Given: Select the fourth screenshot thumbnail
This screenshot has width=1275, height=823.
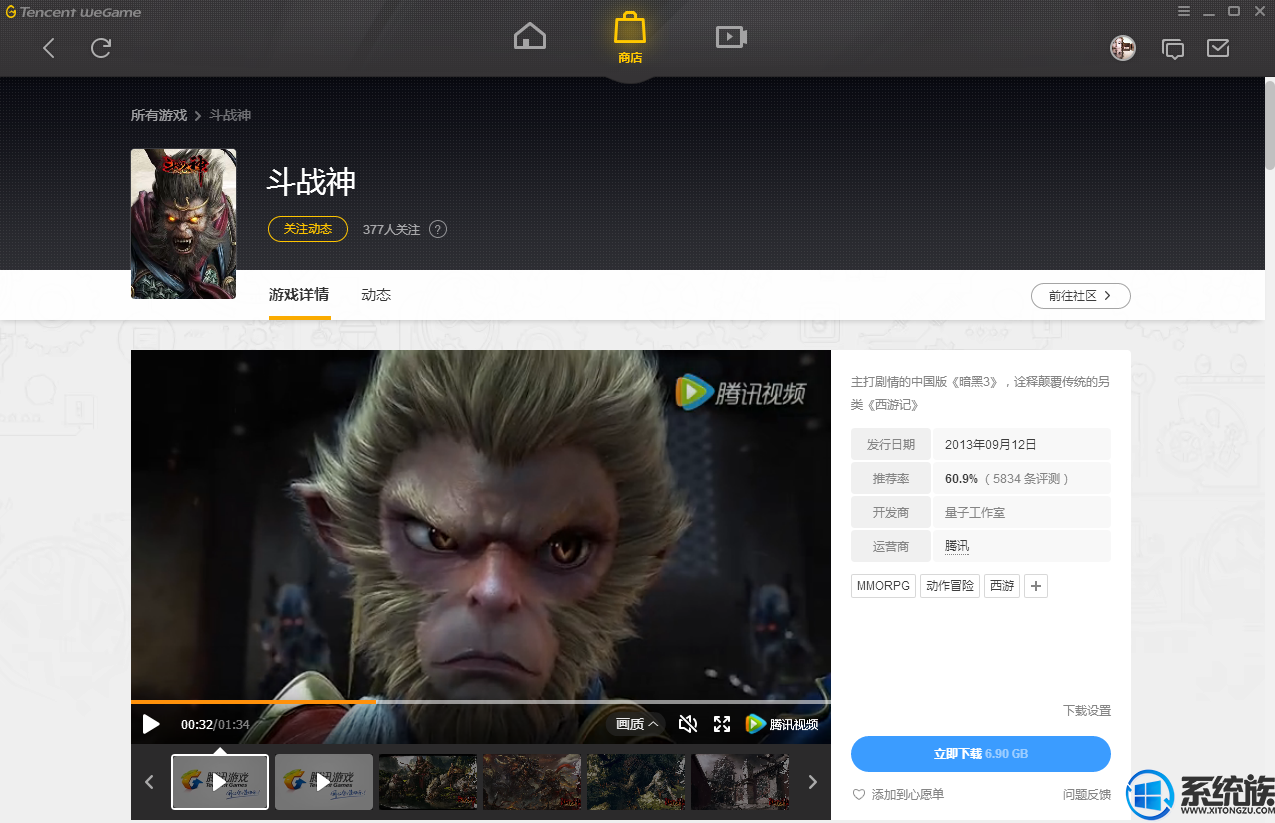Looking at the screenshot, I should [532, 782].
